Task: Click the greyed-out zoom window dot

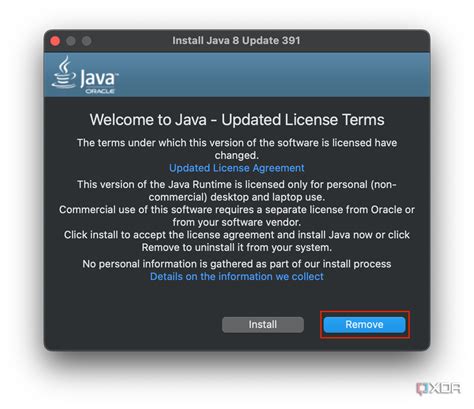Action: pyautogui.click(x=87, y=41)
